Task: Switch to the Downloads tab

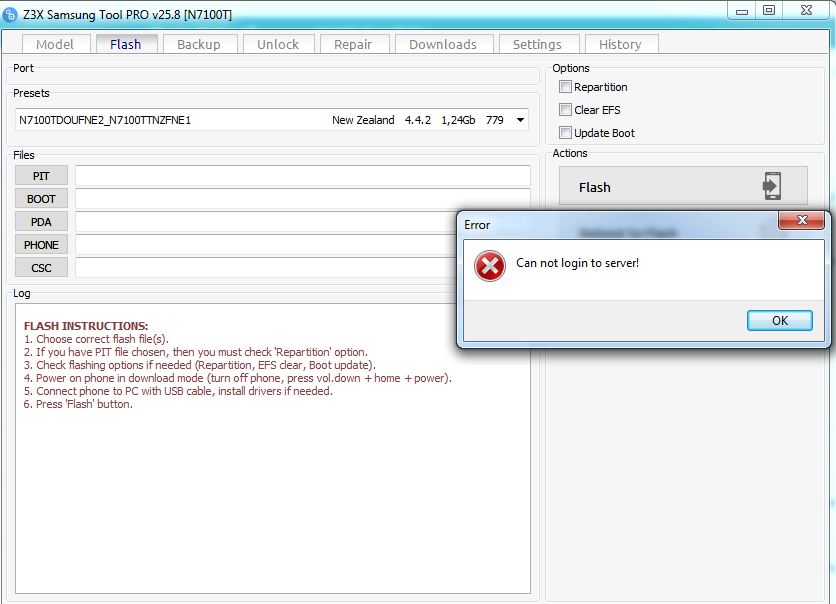Action: point(443,44)
